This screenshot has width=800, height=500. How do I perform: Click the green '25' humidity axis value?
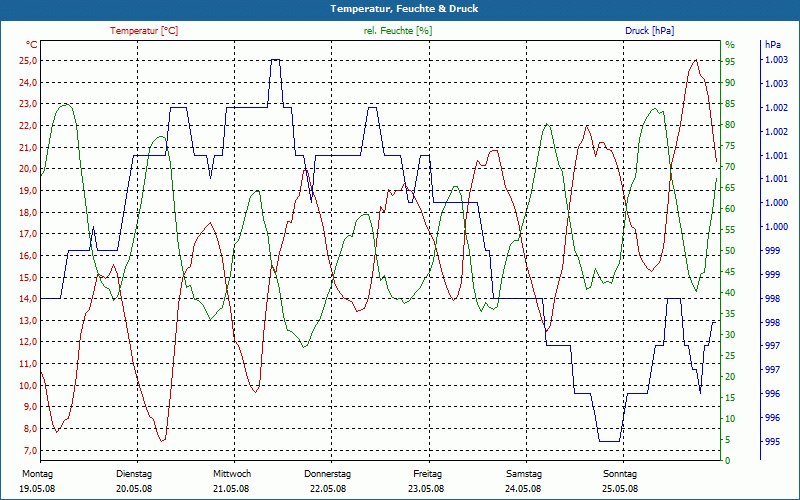[730, 356]
